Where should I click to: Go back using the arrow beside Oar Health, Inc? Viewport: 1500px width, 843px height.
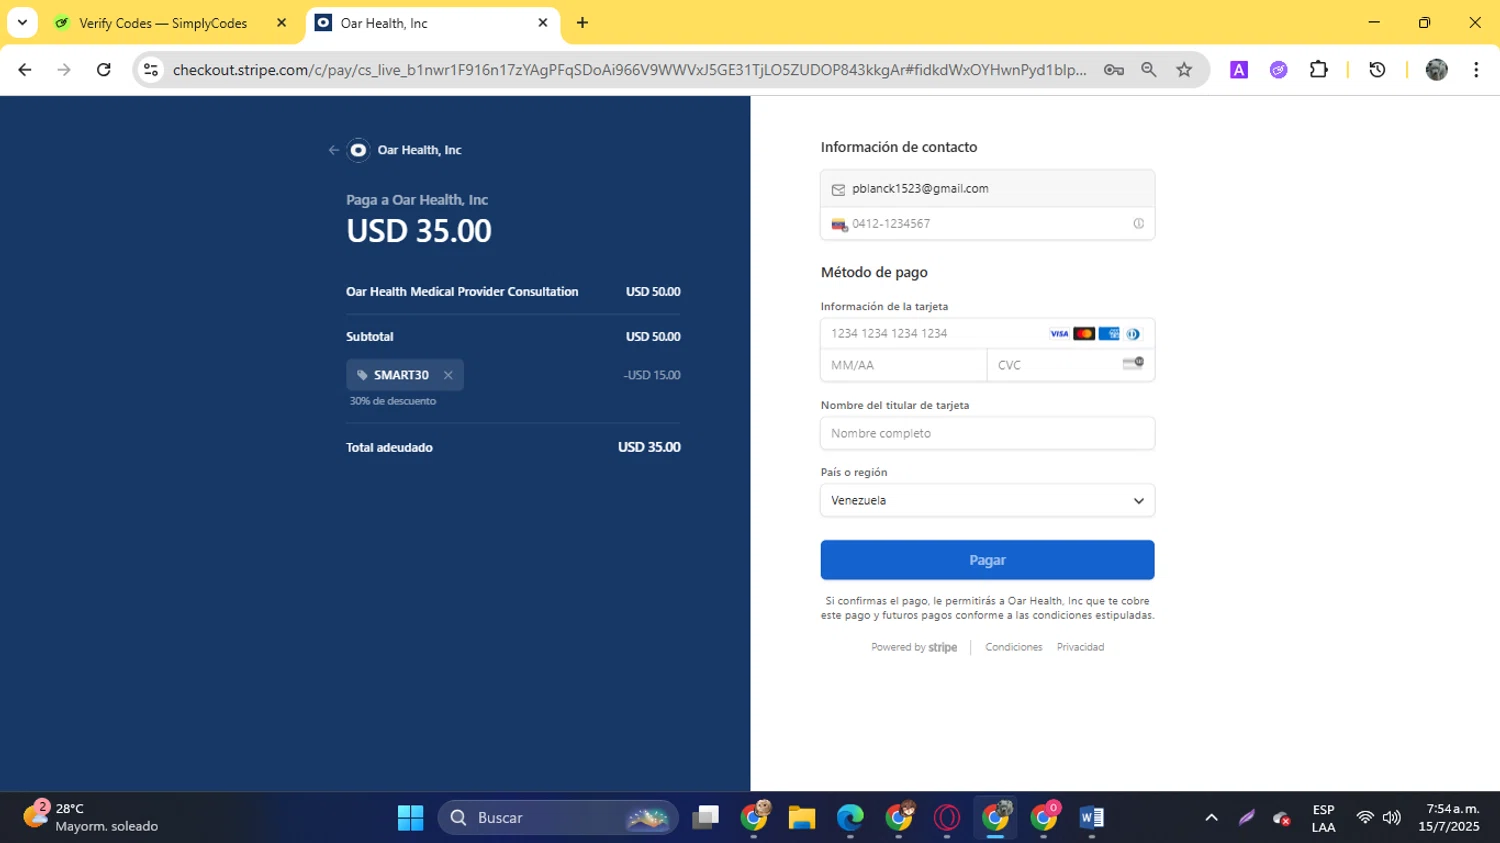coord(334,150)
